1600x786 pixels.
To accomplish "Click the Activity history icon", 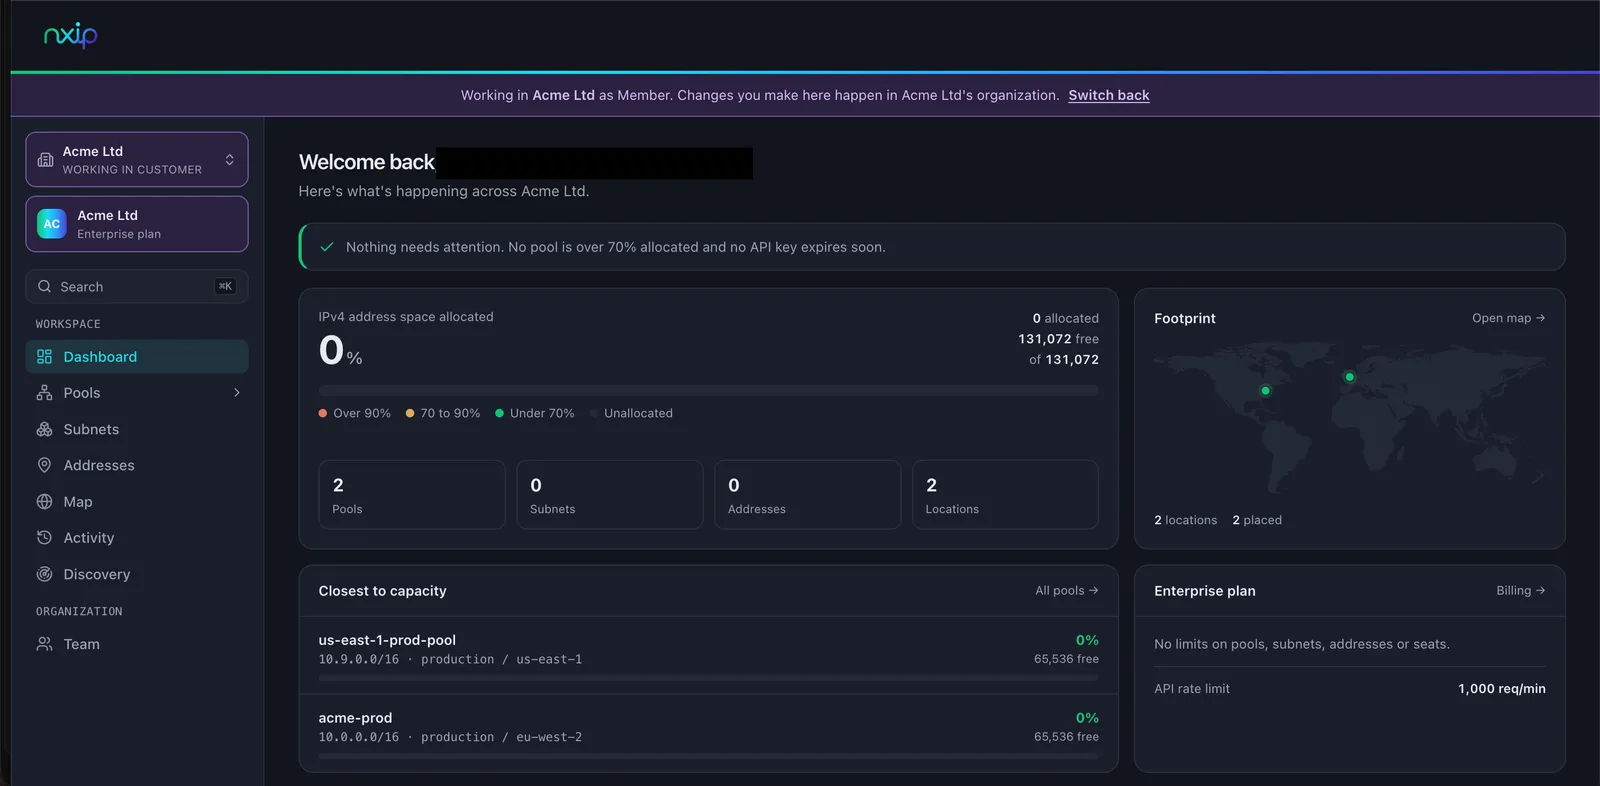I will pyautogui.click(x=44, y=538).
